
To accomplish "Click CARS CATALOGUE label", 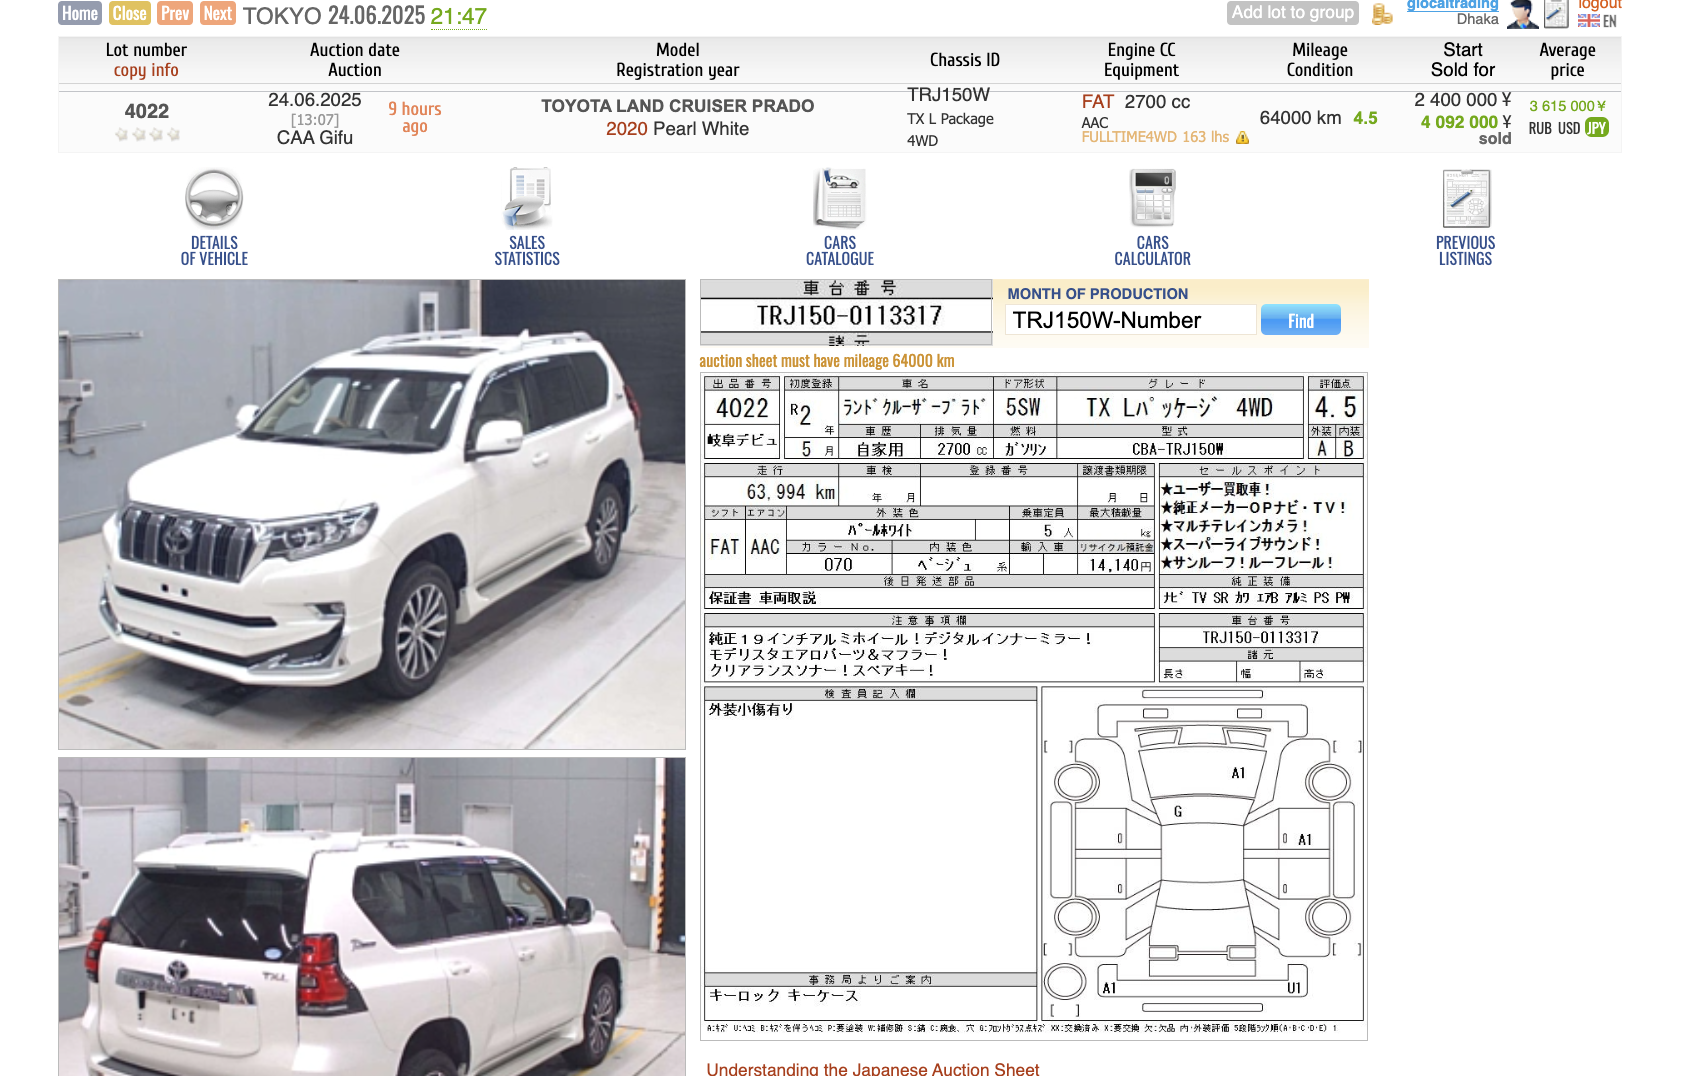I will [840, 251].
